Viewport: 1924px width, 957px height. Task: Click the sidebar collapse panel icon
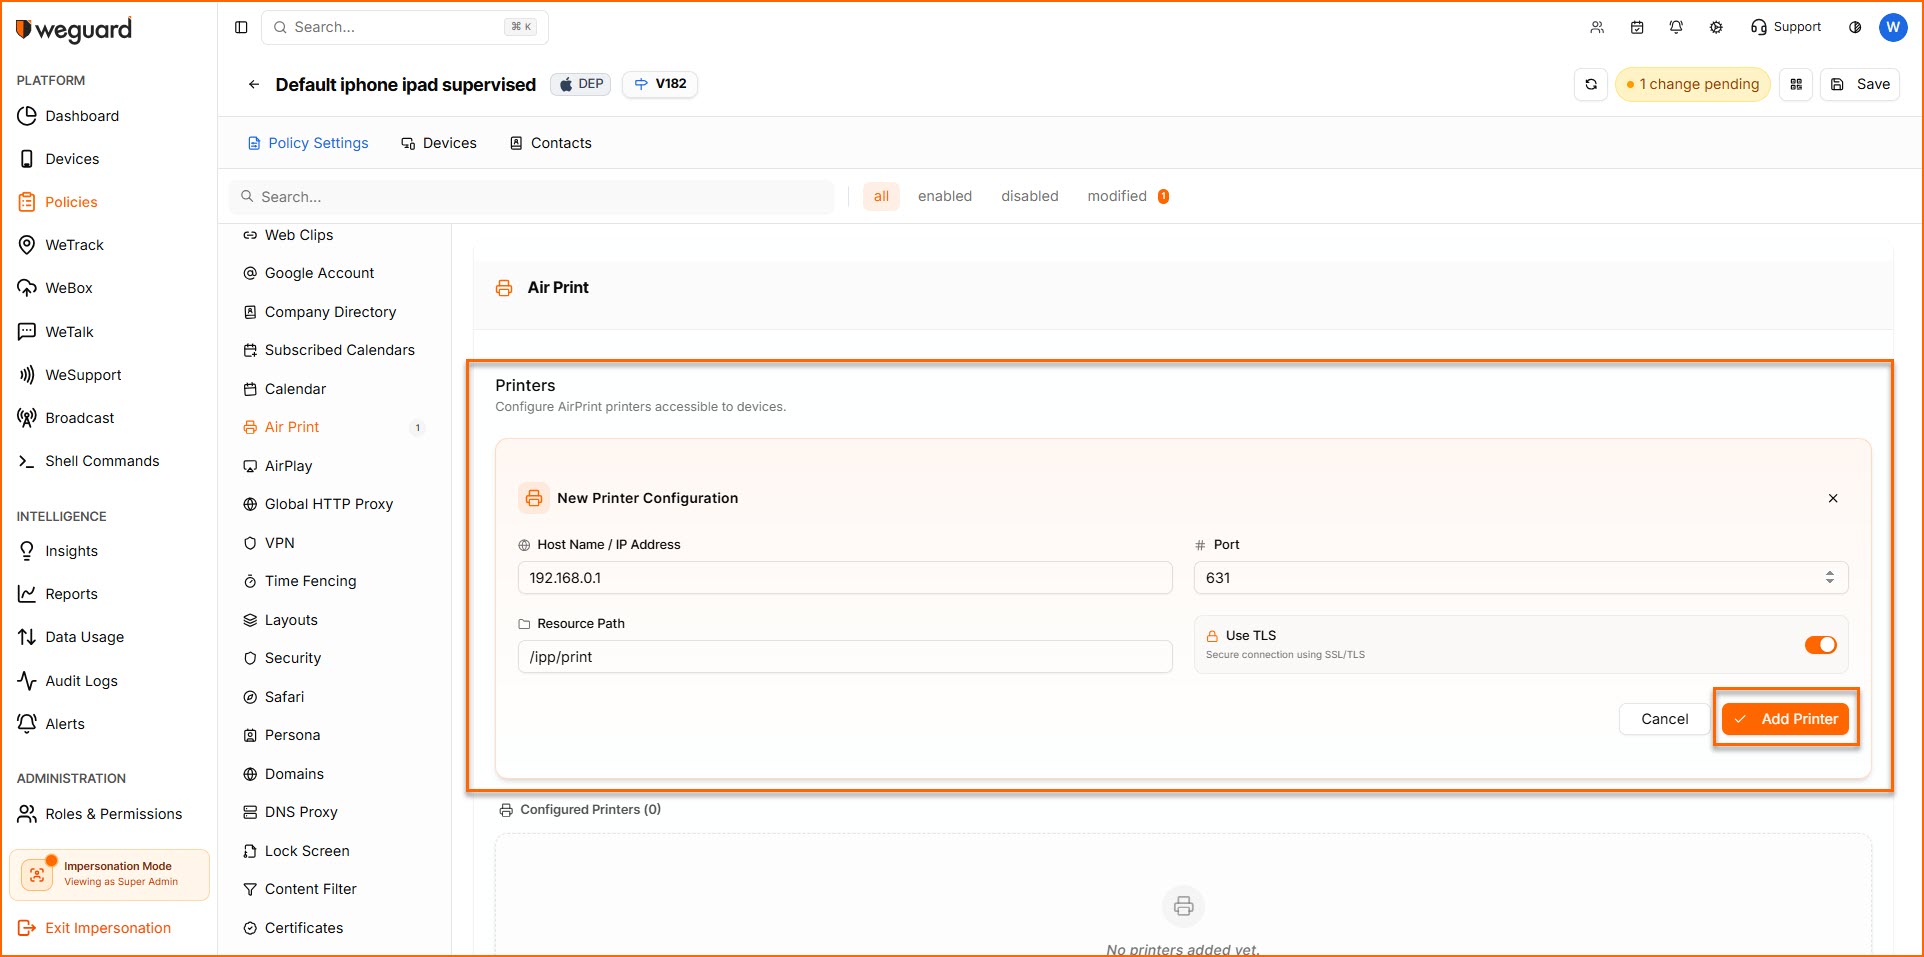[x=241, y=27]
